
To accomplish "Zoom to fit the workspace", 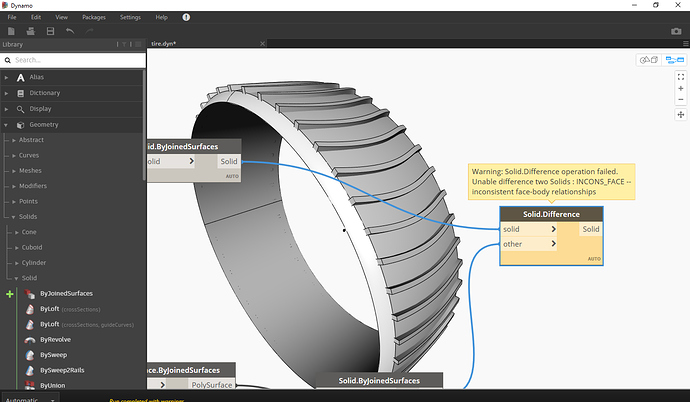I will tap(681, 77).
